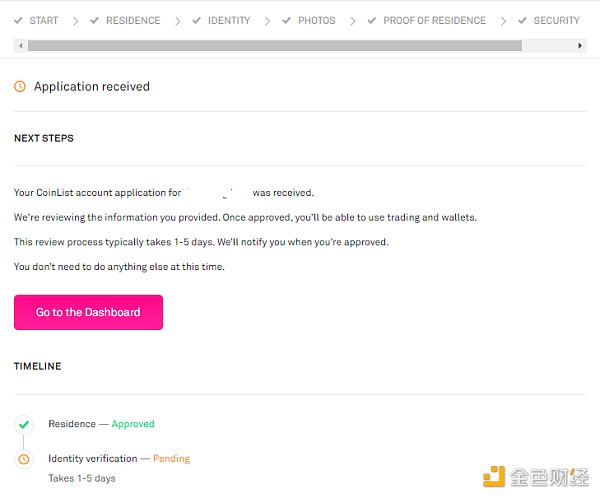The height and width of the screenshot is (498, 600).
Task: Click the checkmark icon before SECURITY
Action: point(522,20)
